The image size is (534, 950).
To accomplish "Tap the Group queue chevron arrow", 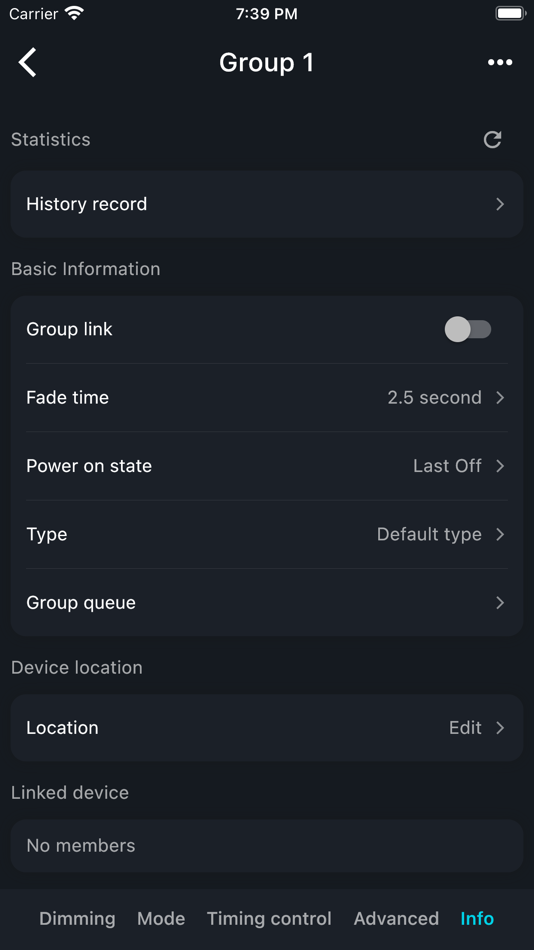I will [500, 603].
